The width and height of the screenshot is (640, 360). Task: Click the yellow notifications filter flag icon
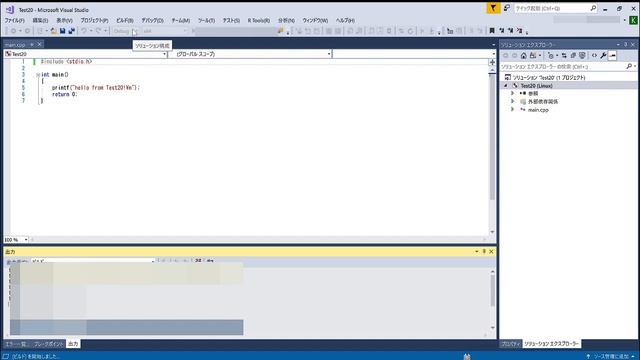[493, 8]
